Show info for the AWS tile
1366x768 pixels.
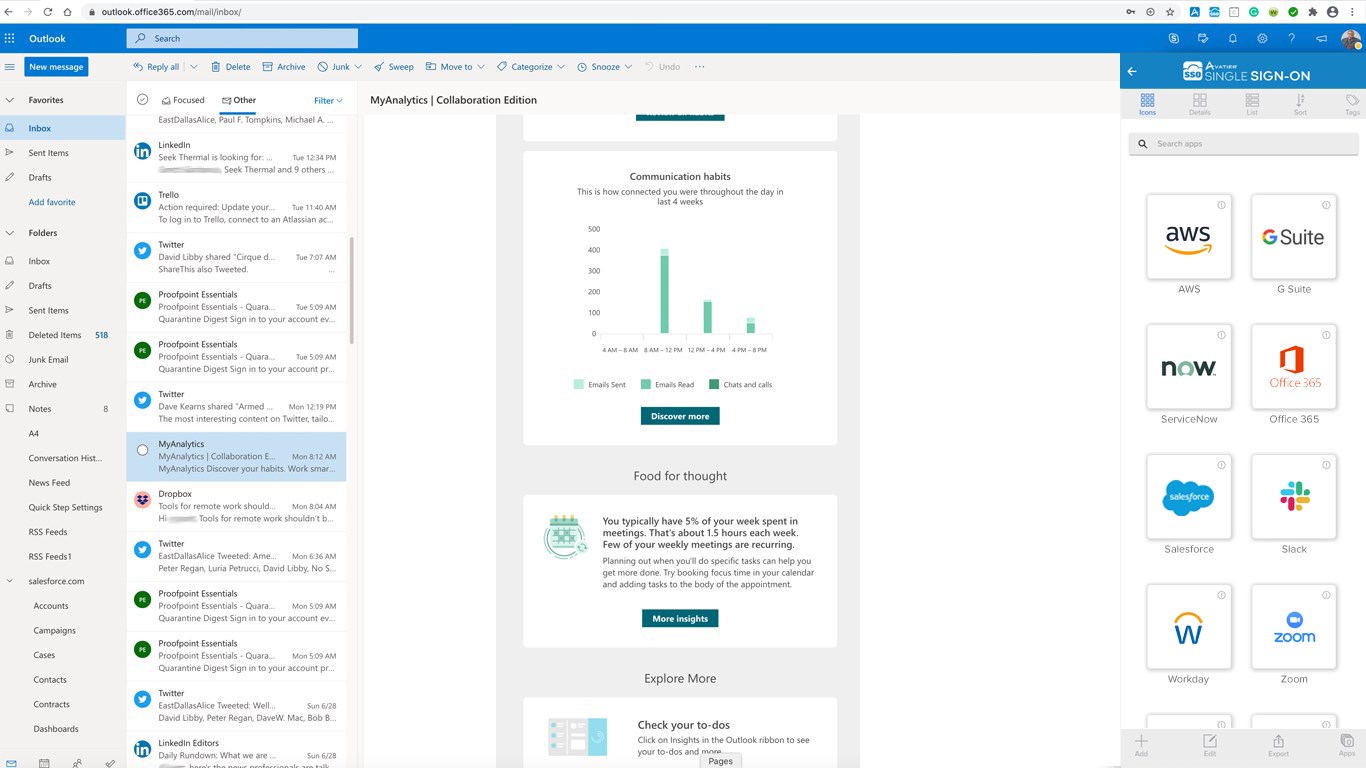point(1222,205)
